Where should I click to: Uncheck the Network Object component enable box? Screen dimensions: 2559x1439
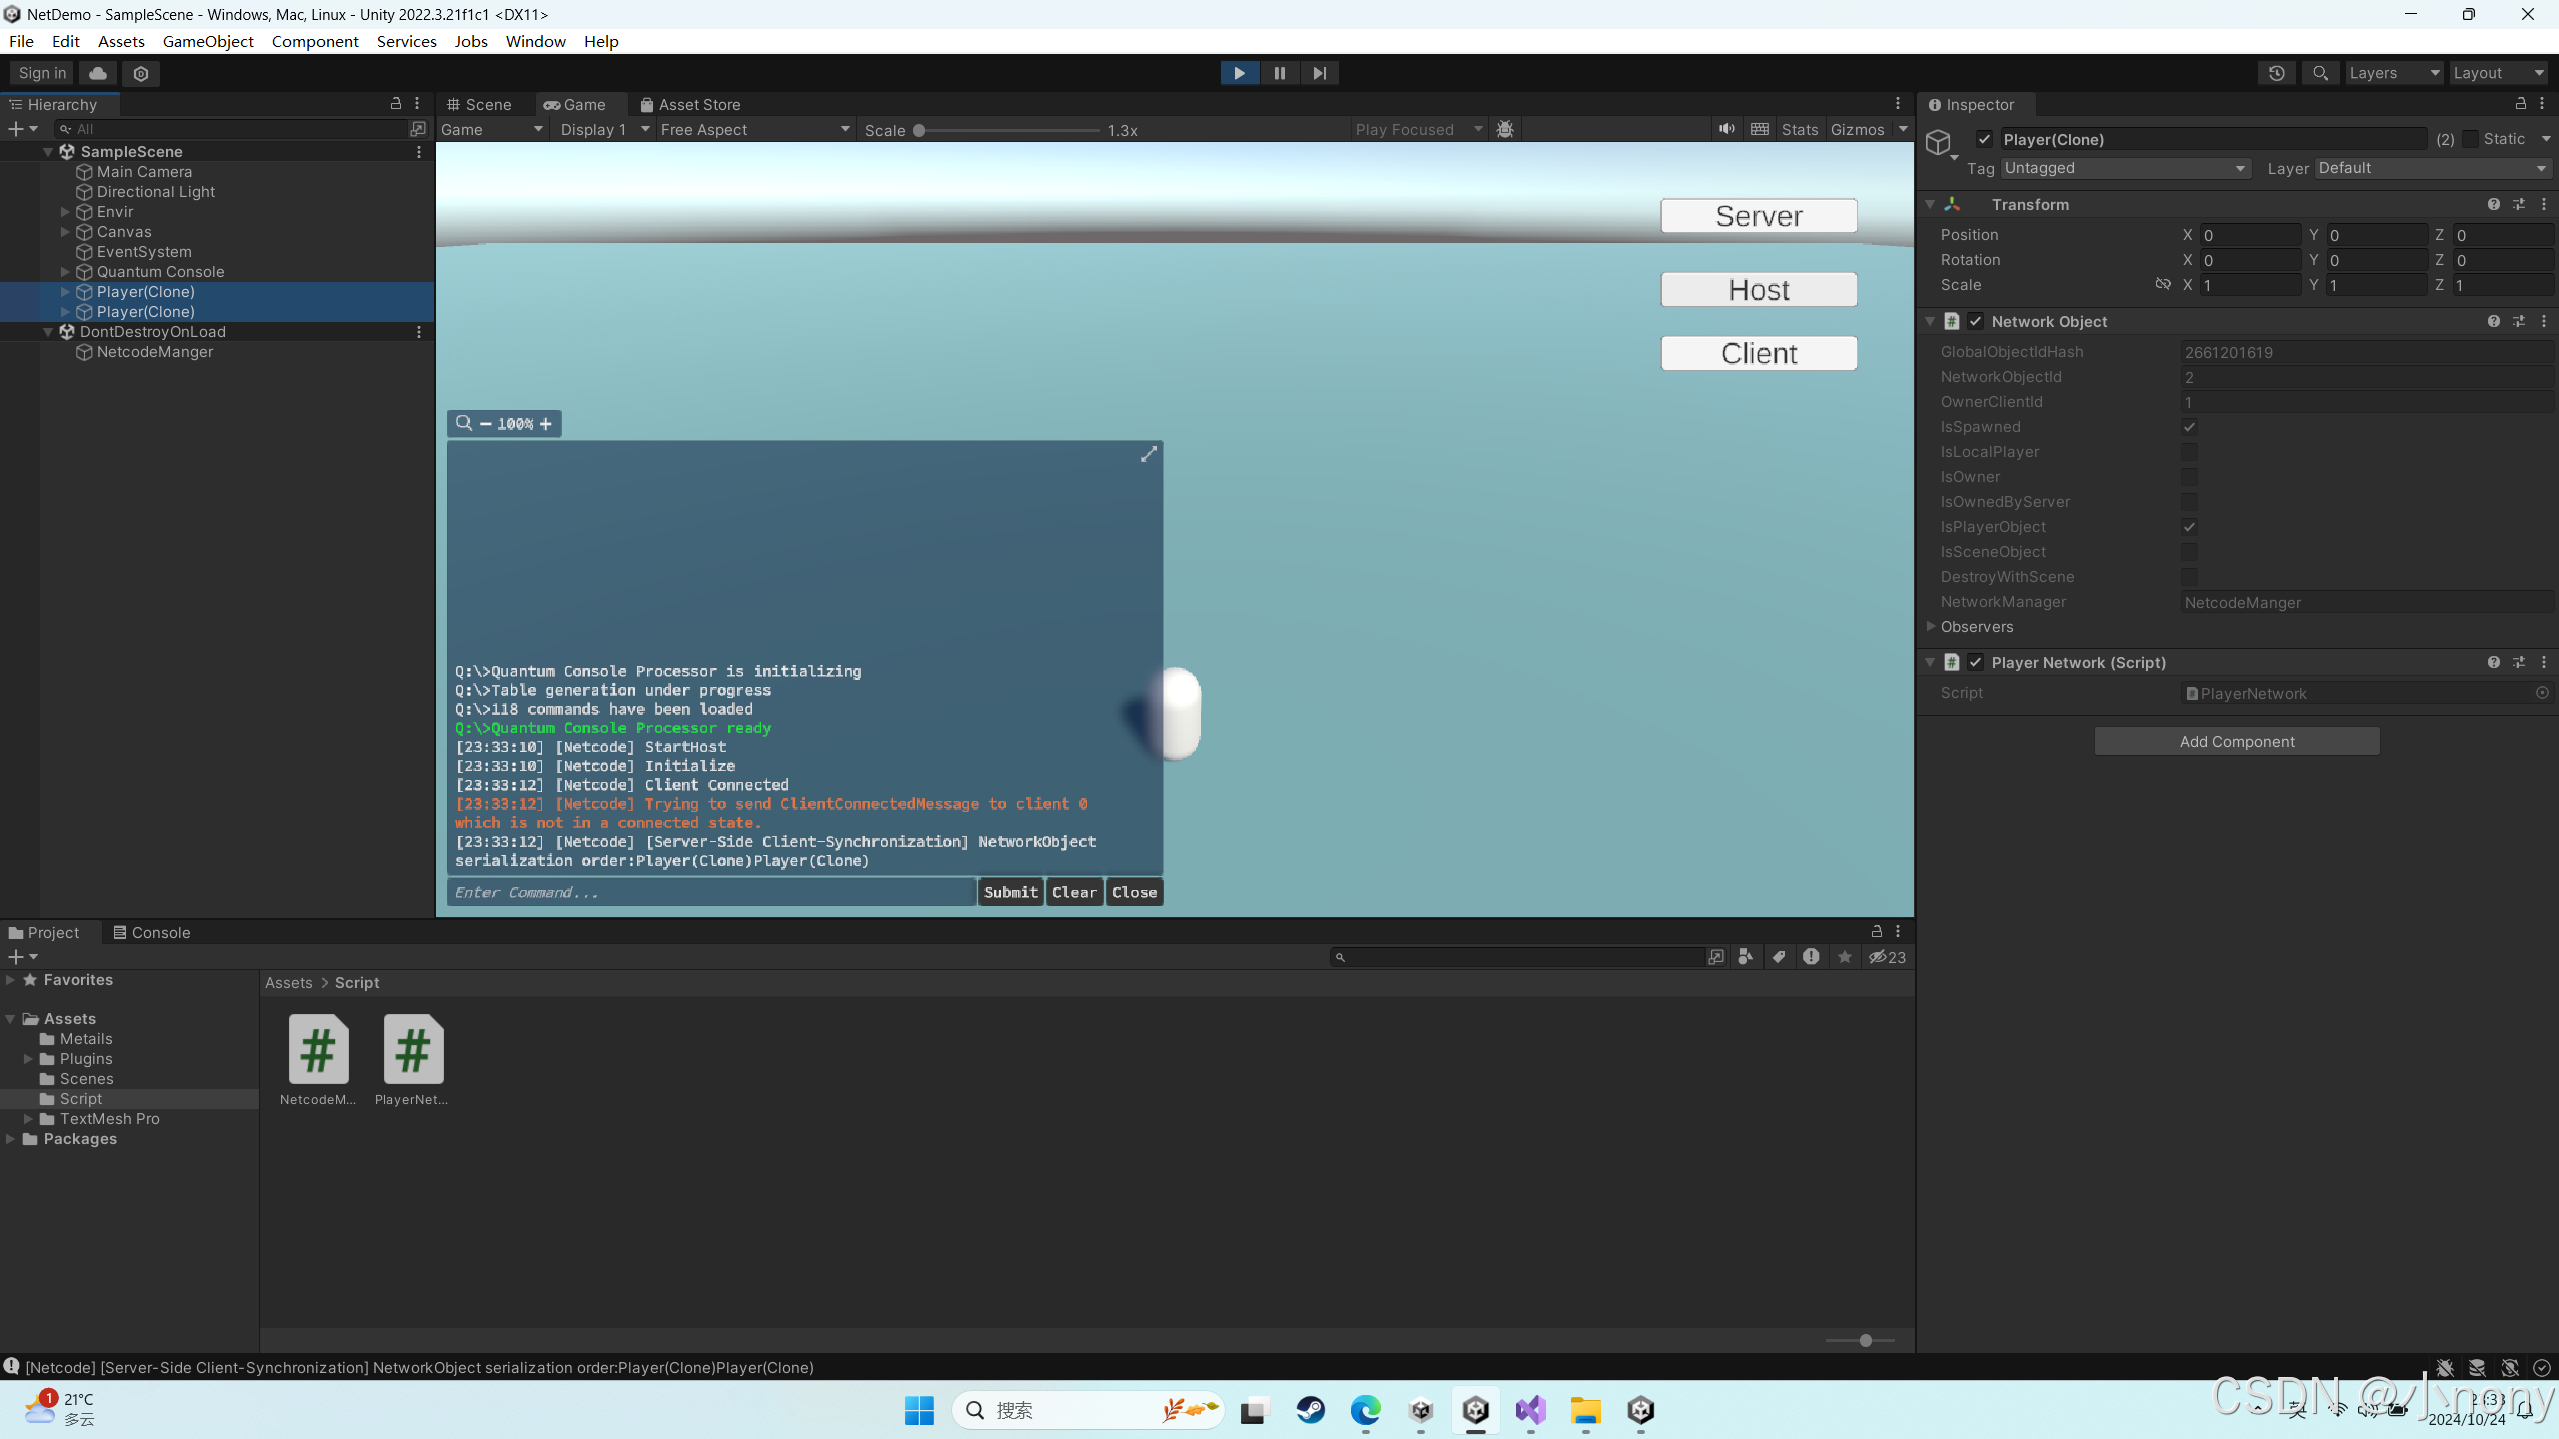tap(1977, 321)
